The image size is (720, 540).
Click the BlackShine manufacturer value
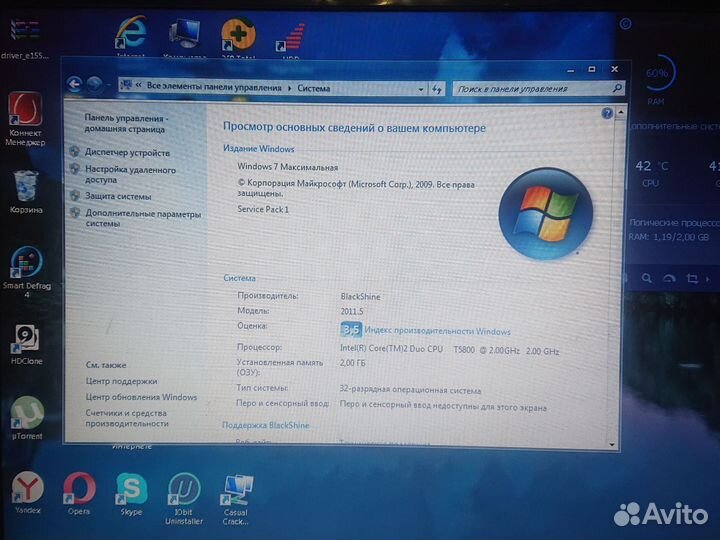pyautogui.click(x=360, y=297)
